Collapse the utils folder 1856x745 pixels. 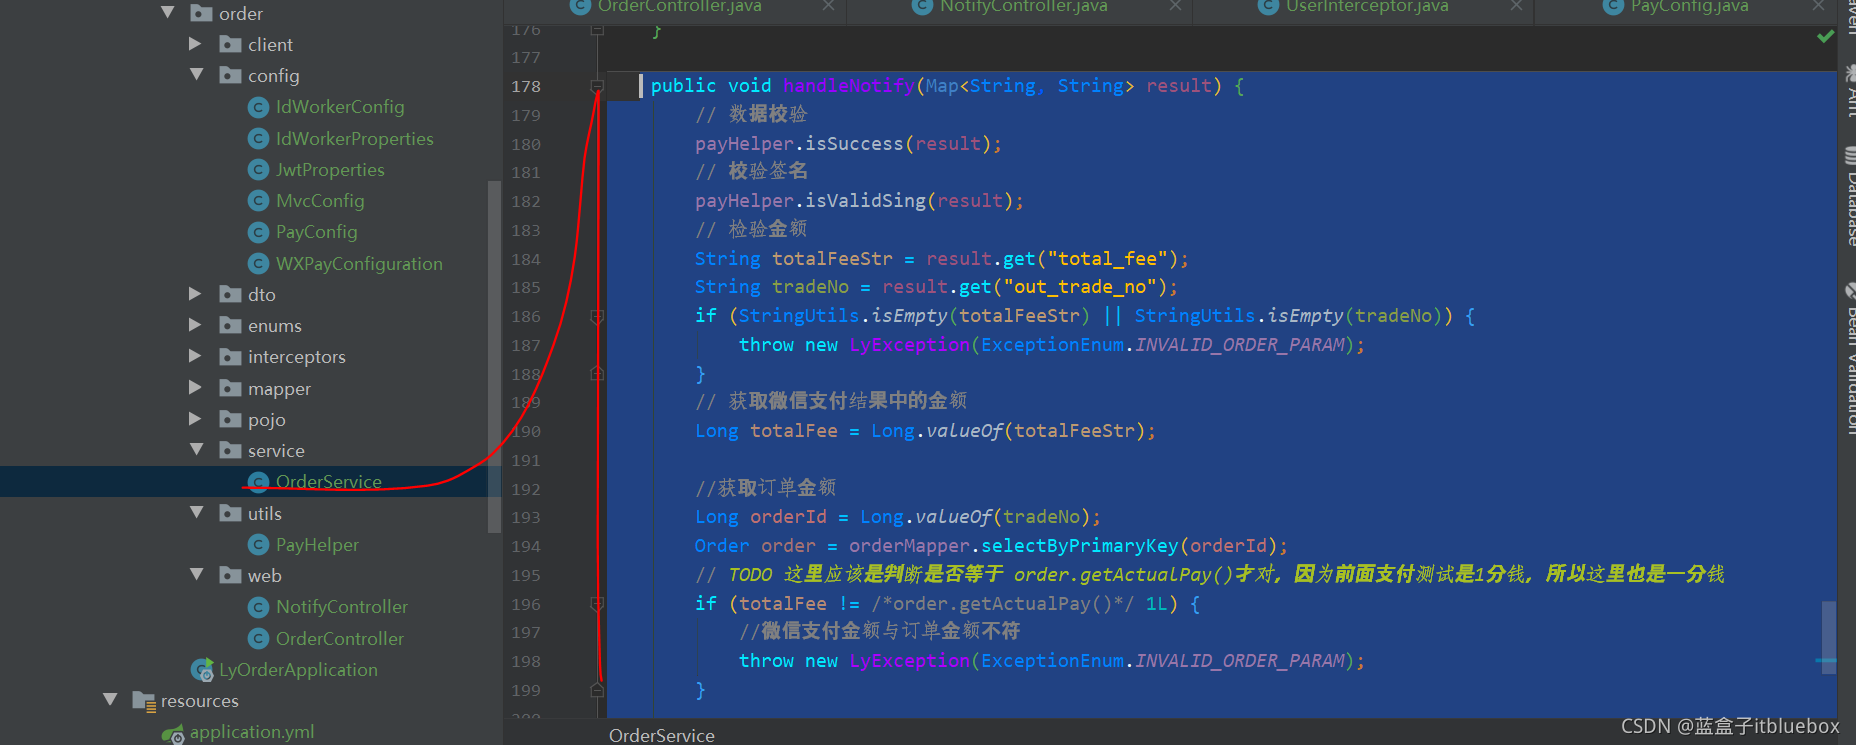196,513
